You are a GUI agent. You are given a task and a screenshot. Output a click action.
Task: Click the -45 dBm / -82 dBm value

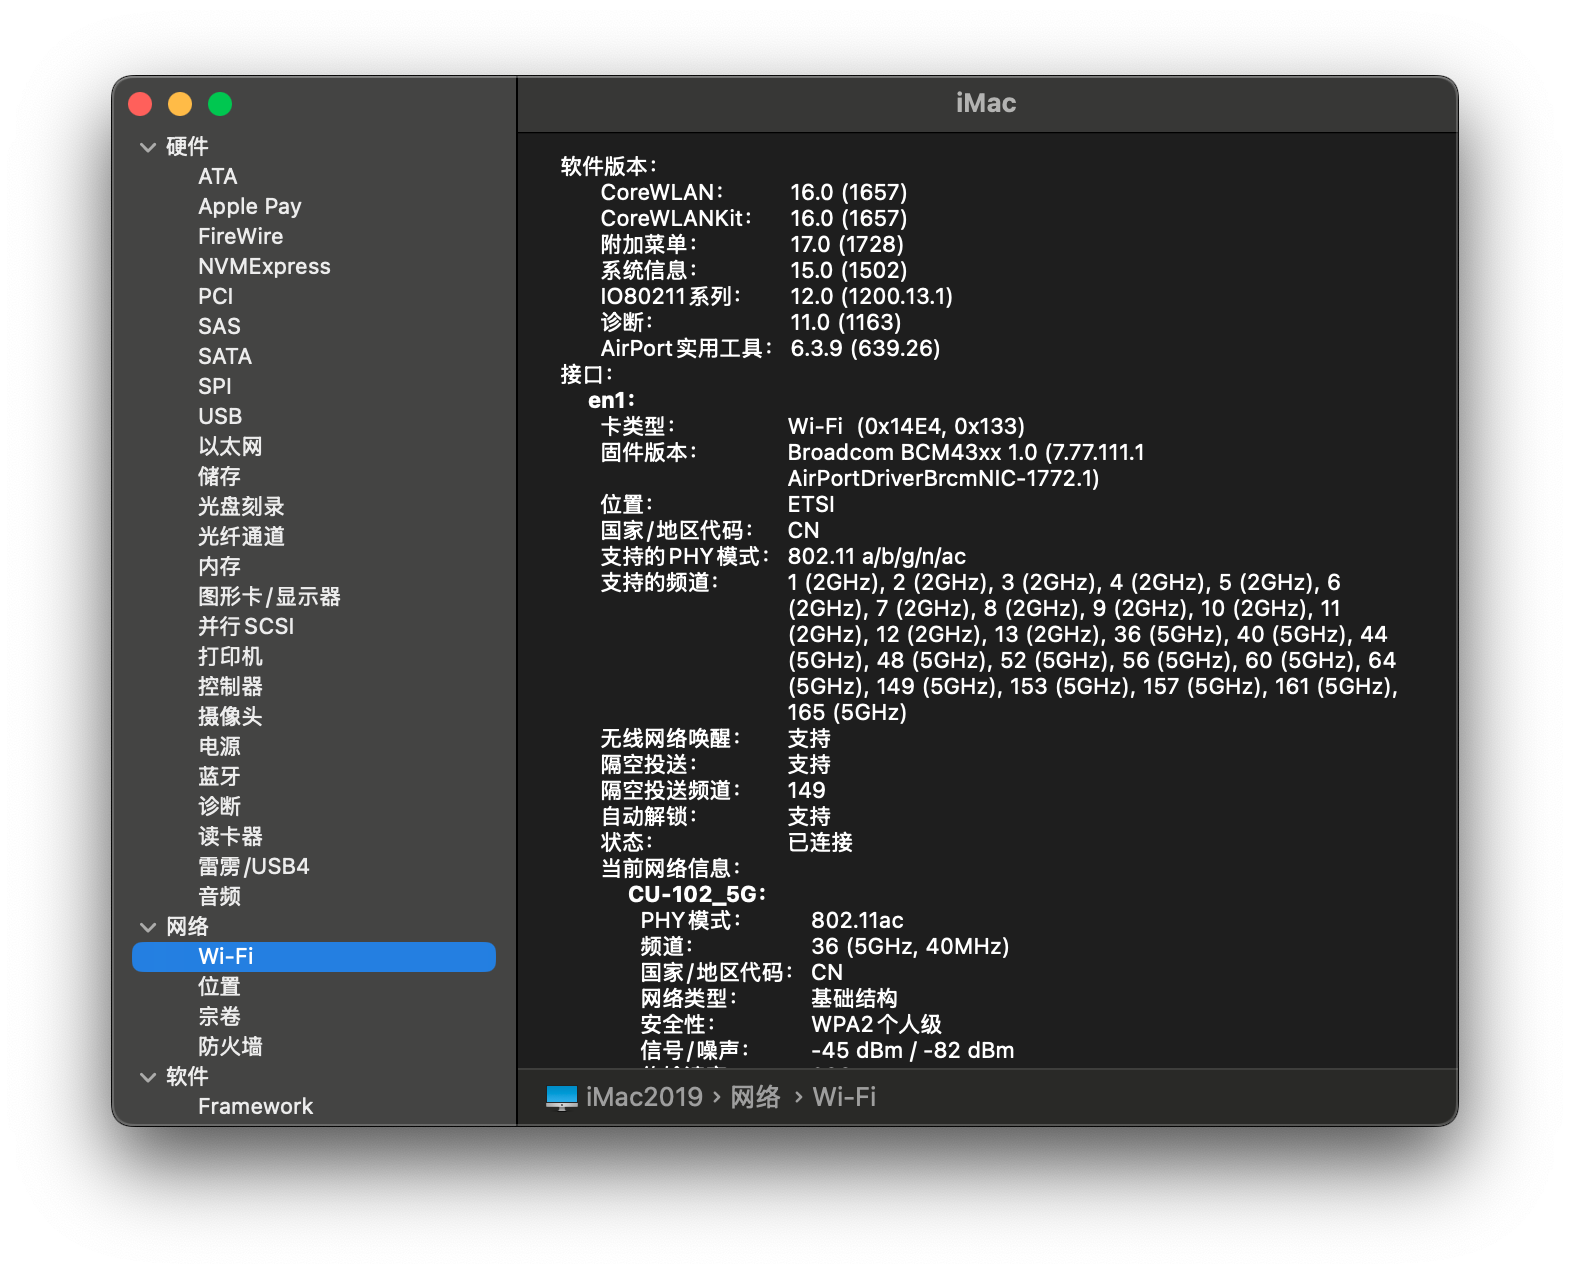[x=913, y=1051]
